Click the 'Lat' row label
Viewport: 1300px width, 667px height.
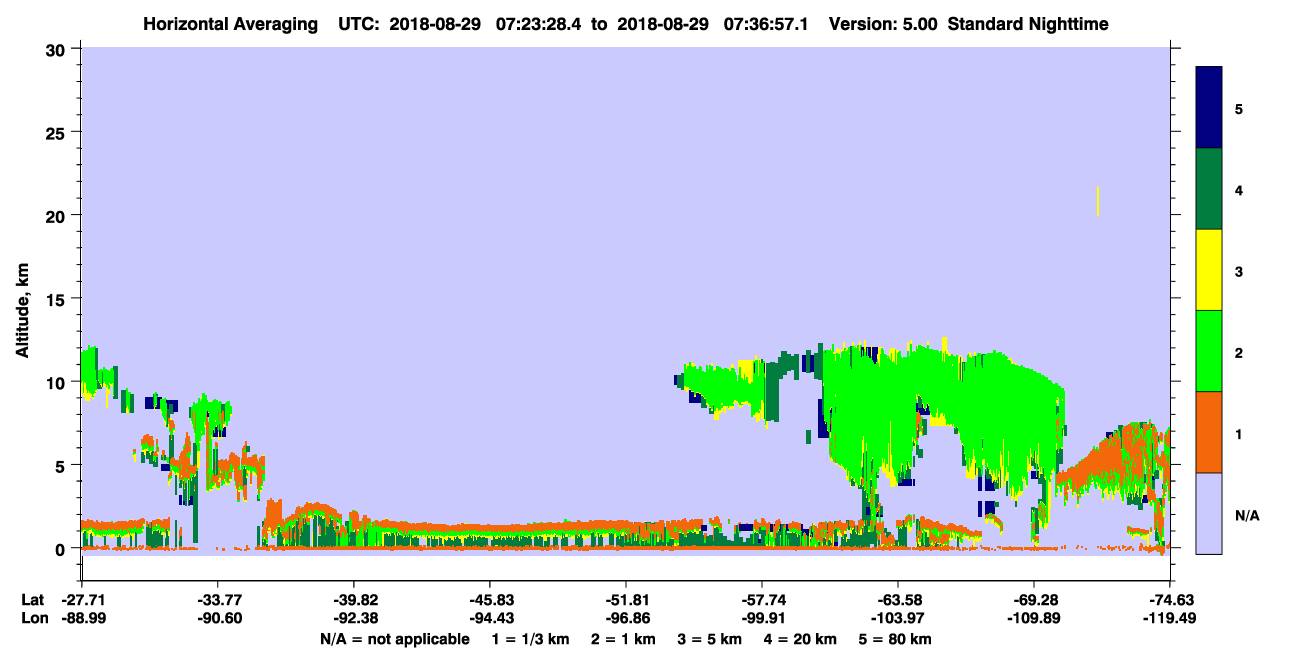(32, 600)
